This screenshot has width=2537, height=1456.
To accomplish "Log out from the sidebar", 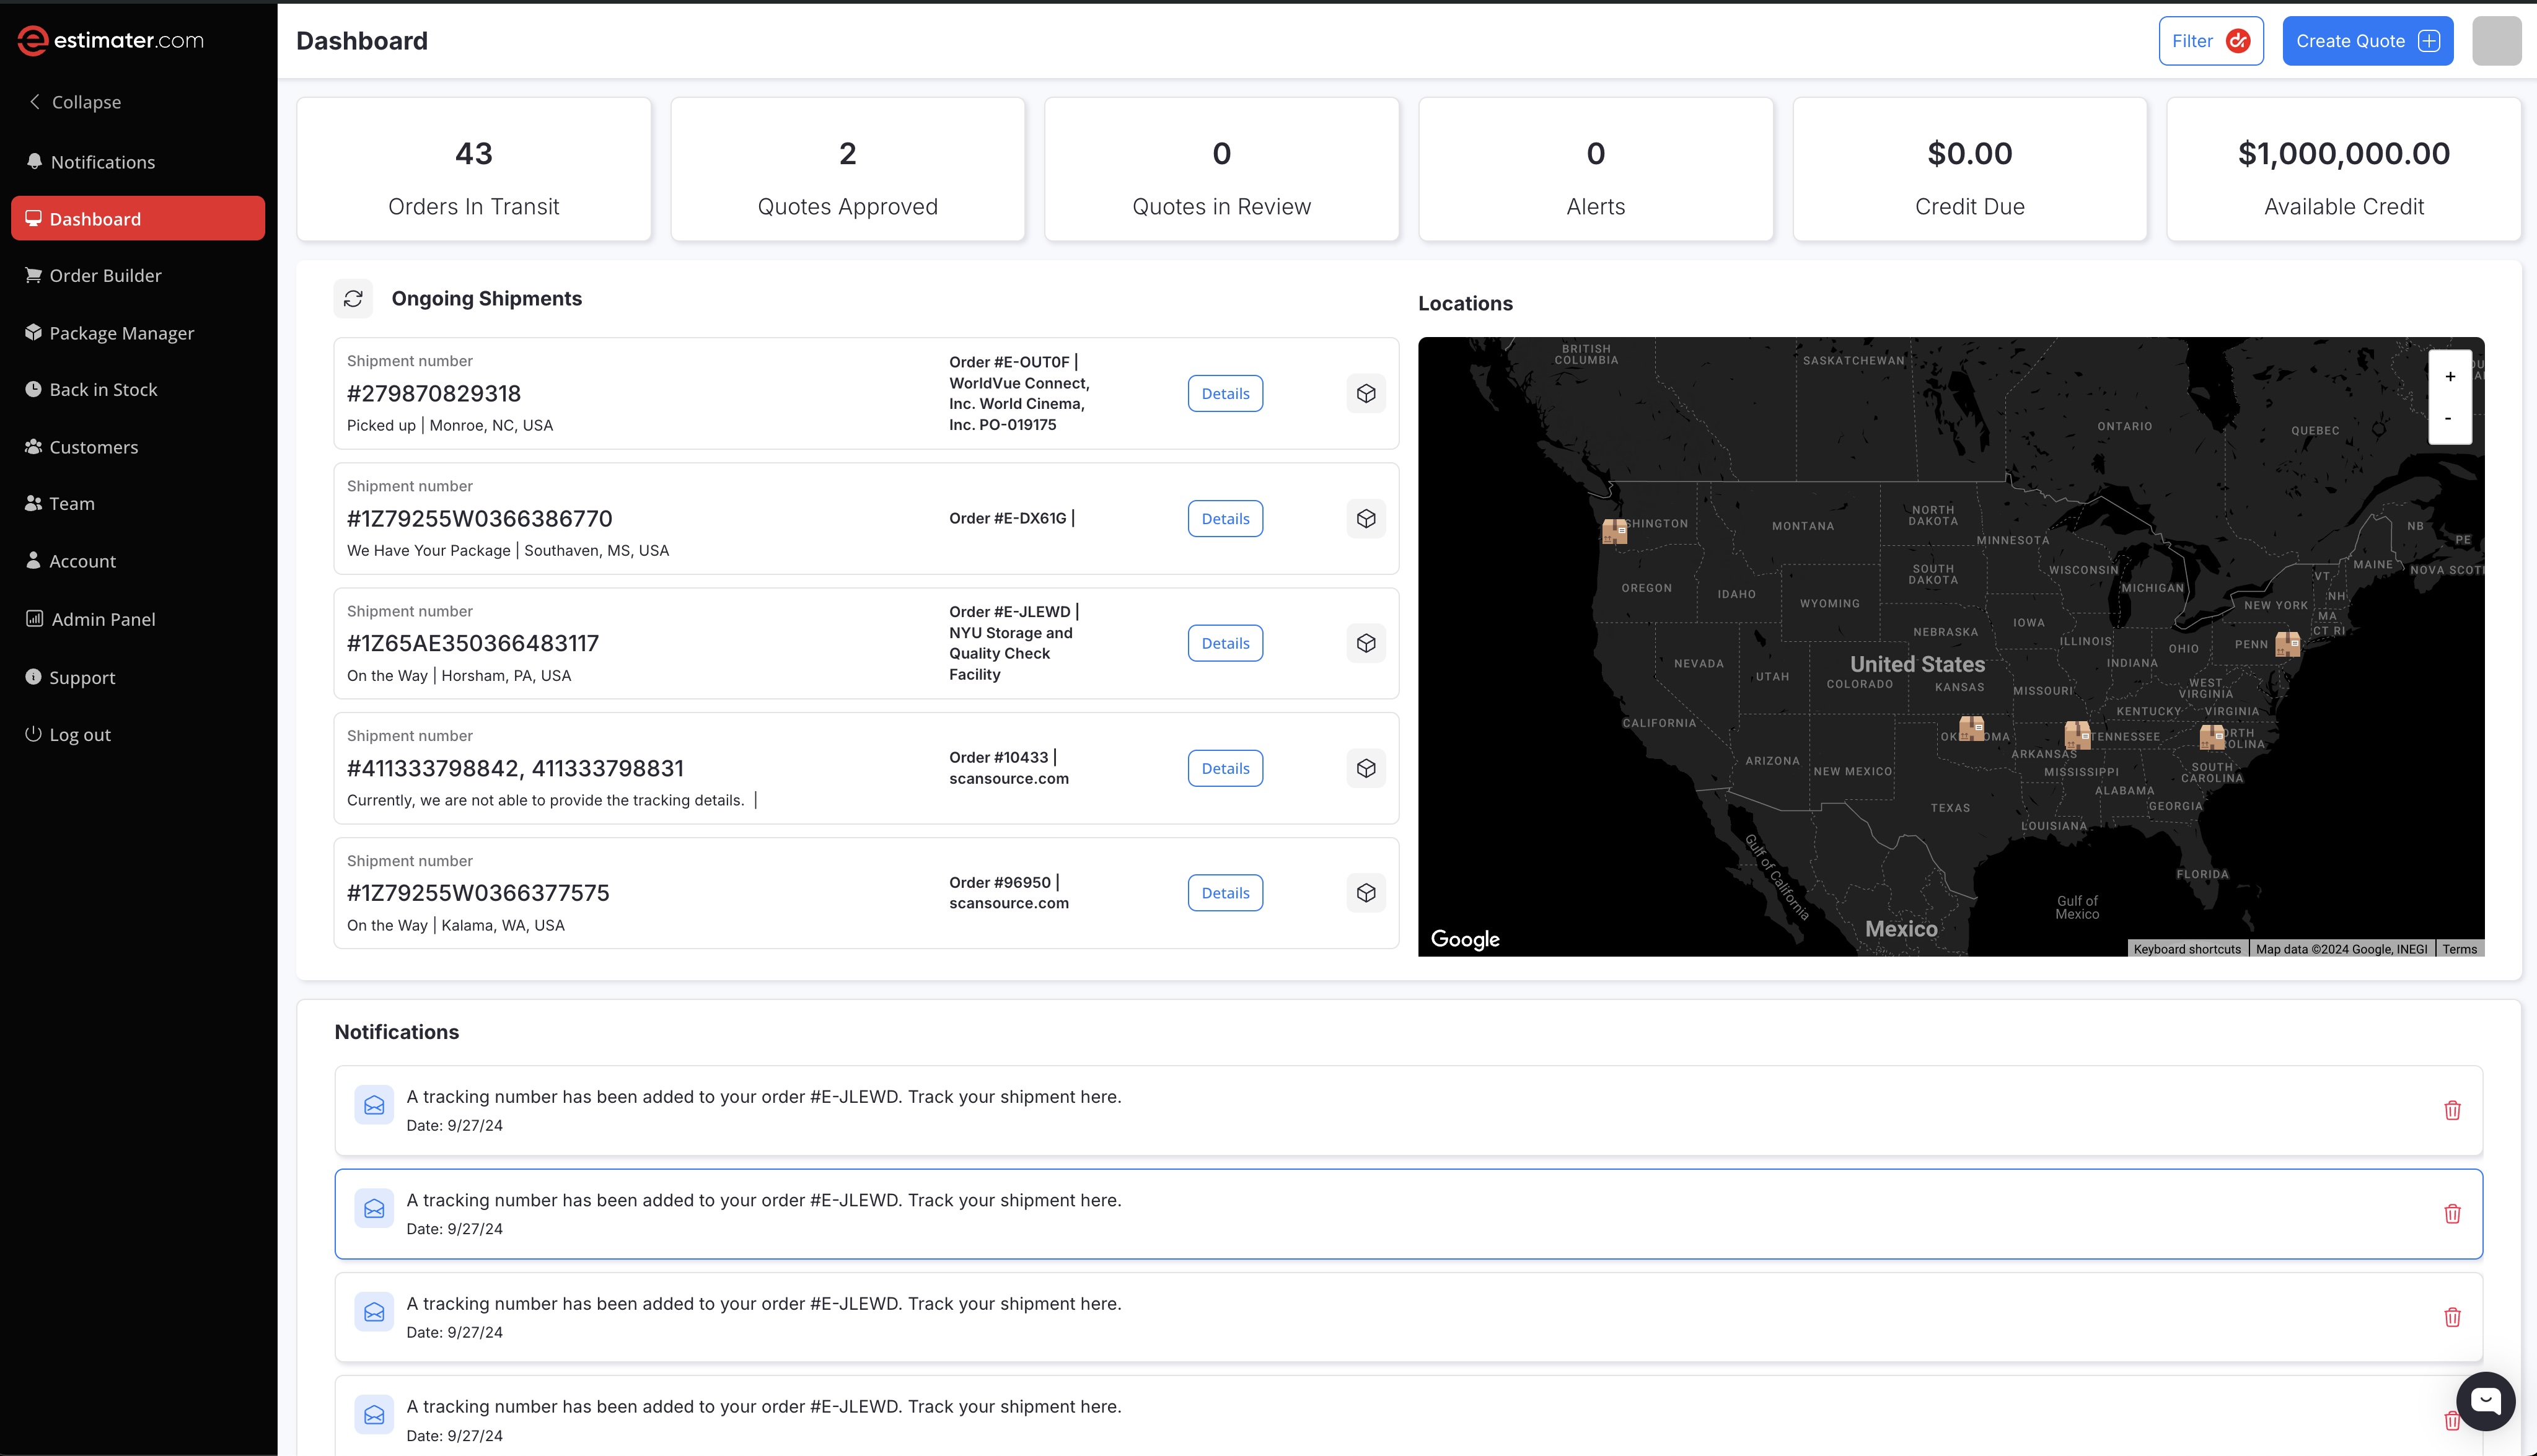I will (68, 734).
